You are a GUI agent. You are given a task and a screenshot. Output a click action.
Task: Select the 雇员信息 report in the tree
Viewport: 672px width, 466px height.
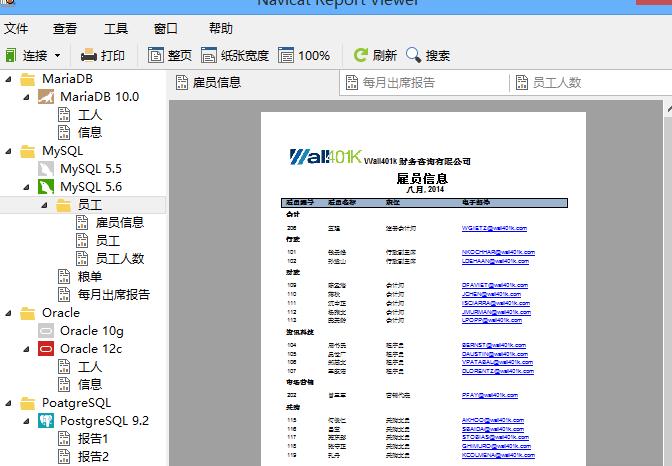(120, 222)
